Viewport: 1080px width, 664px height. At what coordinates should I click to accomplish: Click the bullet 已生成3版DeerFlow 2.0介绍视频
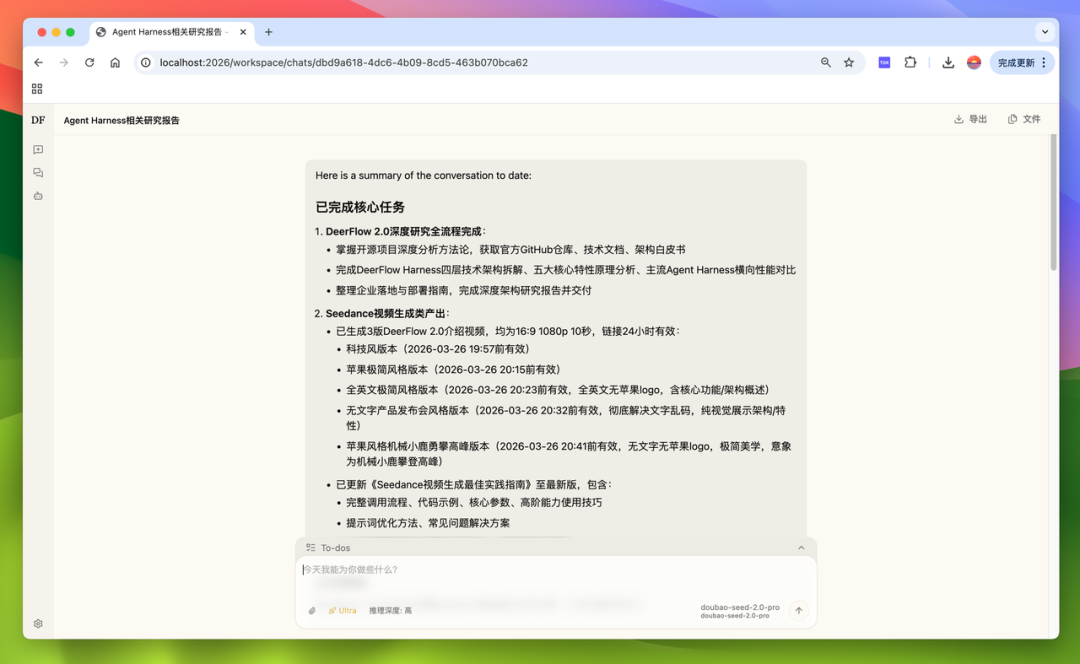pyautogui.click(x=508, y=331)
